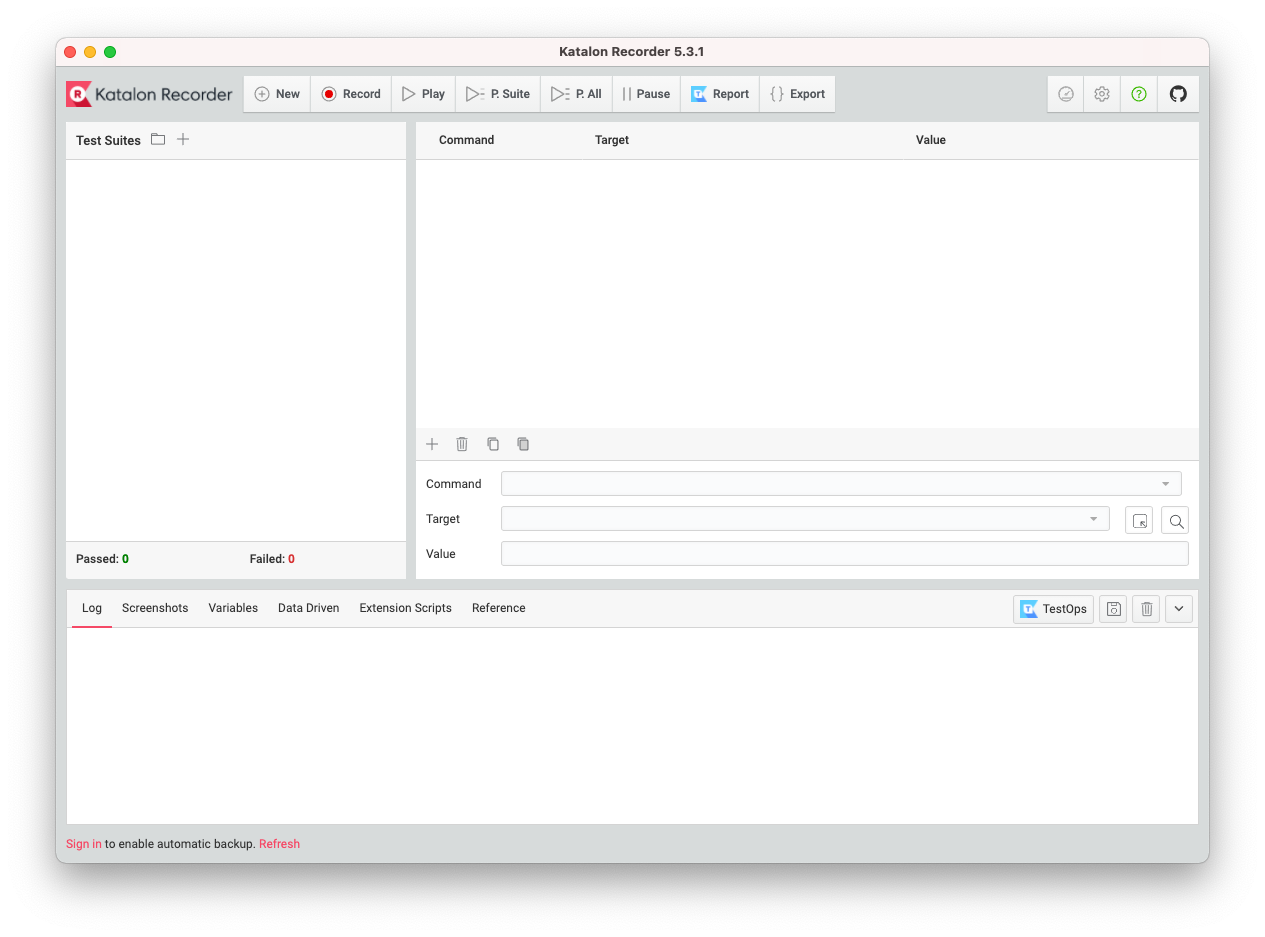Click the Passed: 0 counter

coord(102,559)
